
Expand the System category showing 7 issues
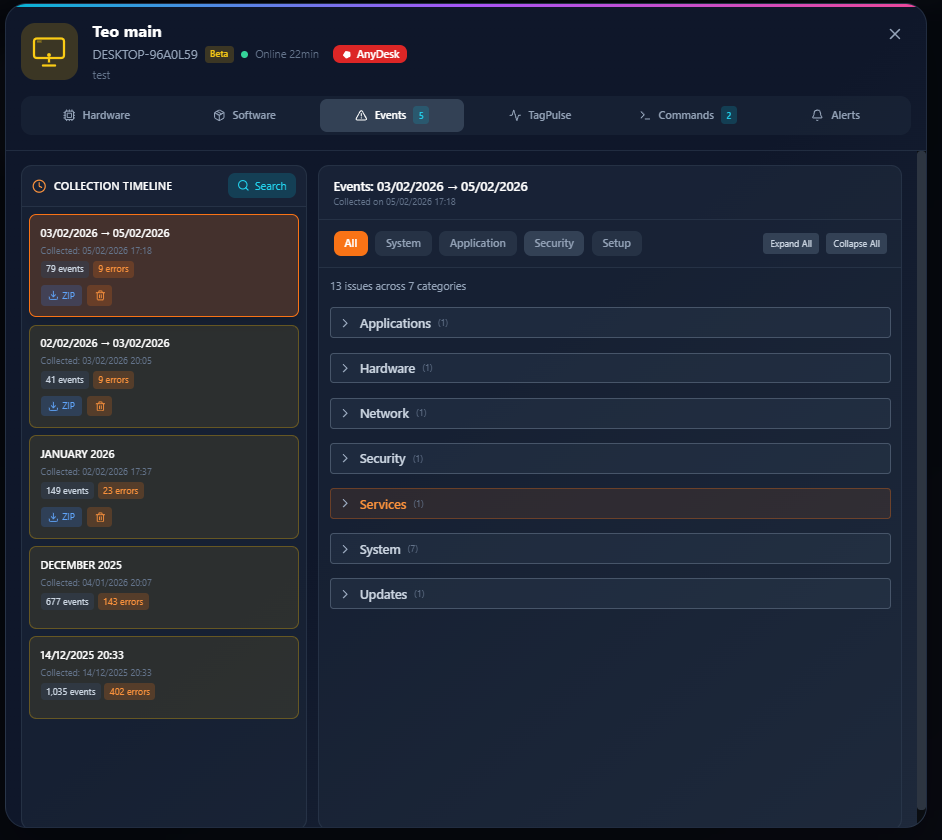tap(610, 548)
